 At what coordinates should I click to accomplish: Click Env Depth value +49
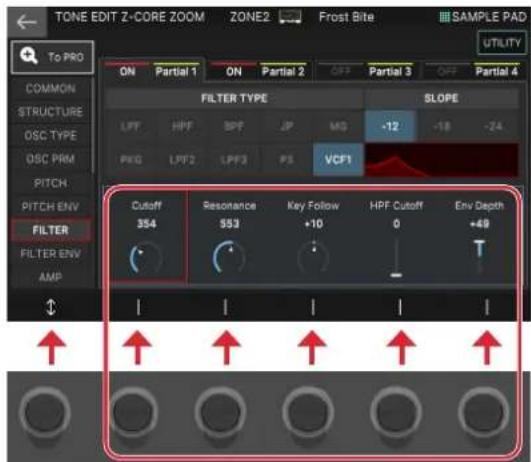[480, 224]
